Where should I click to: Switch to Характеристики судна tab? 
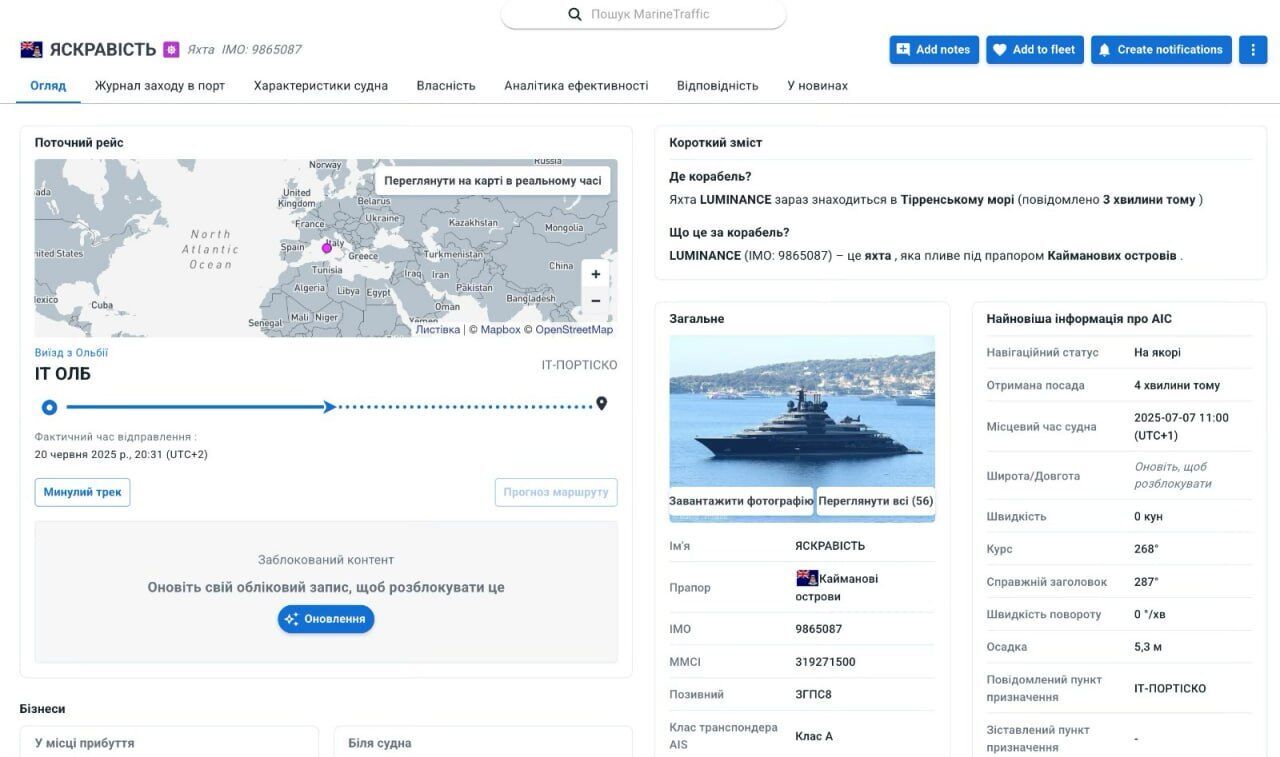point(321,86)
